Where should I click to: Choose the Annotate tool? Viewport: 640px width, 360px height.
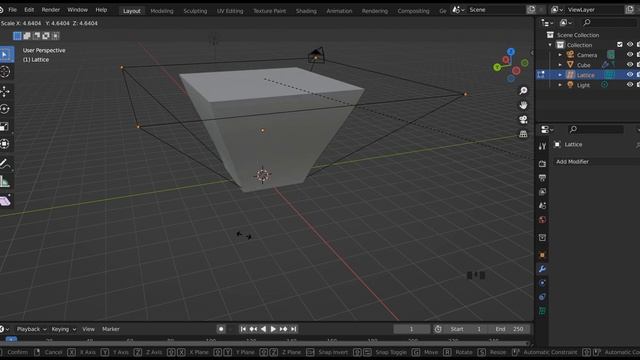coord(5,164)
